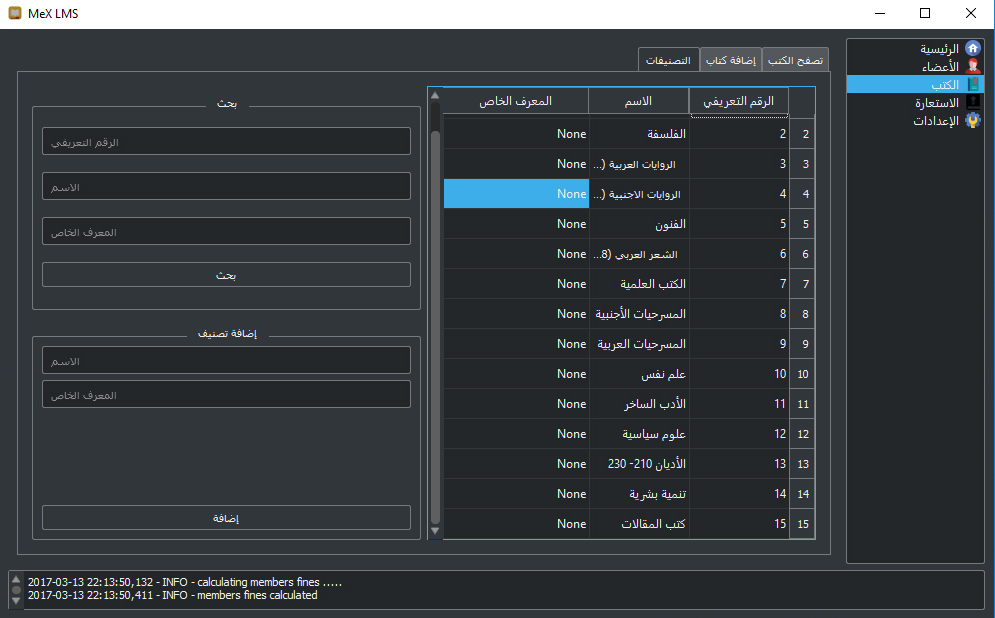Select the الفلسفة category cell
Viewport: 995px width, 618px height.
pyautogui.click(x=639, y=134)
